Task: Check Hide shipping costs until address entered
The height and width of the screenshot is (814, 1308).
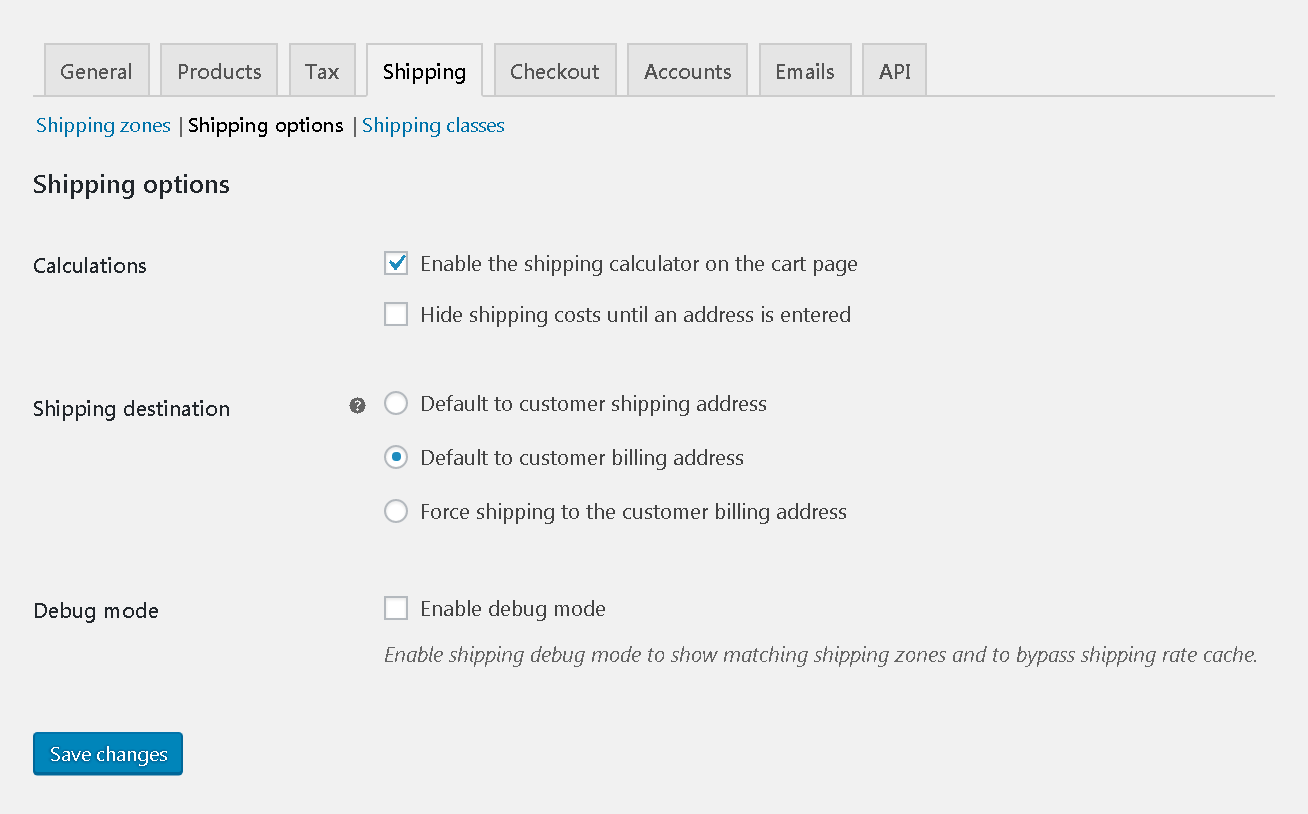Action: click(396, 314)
